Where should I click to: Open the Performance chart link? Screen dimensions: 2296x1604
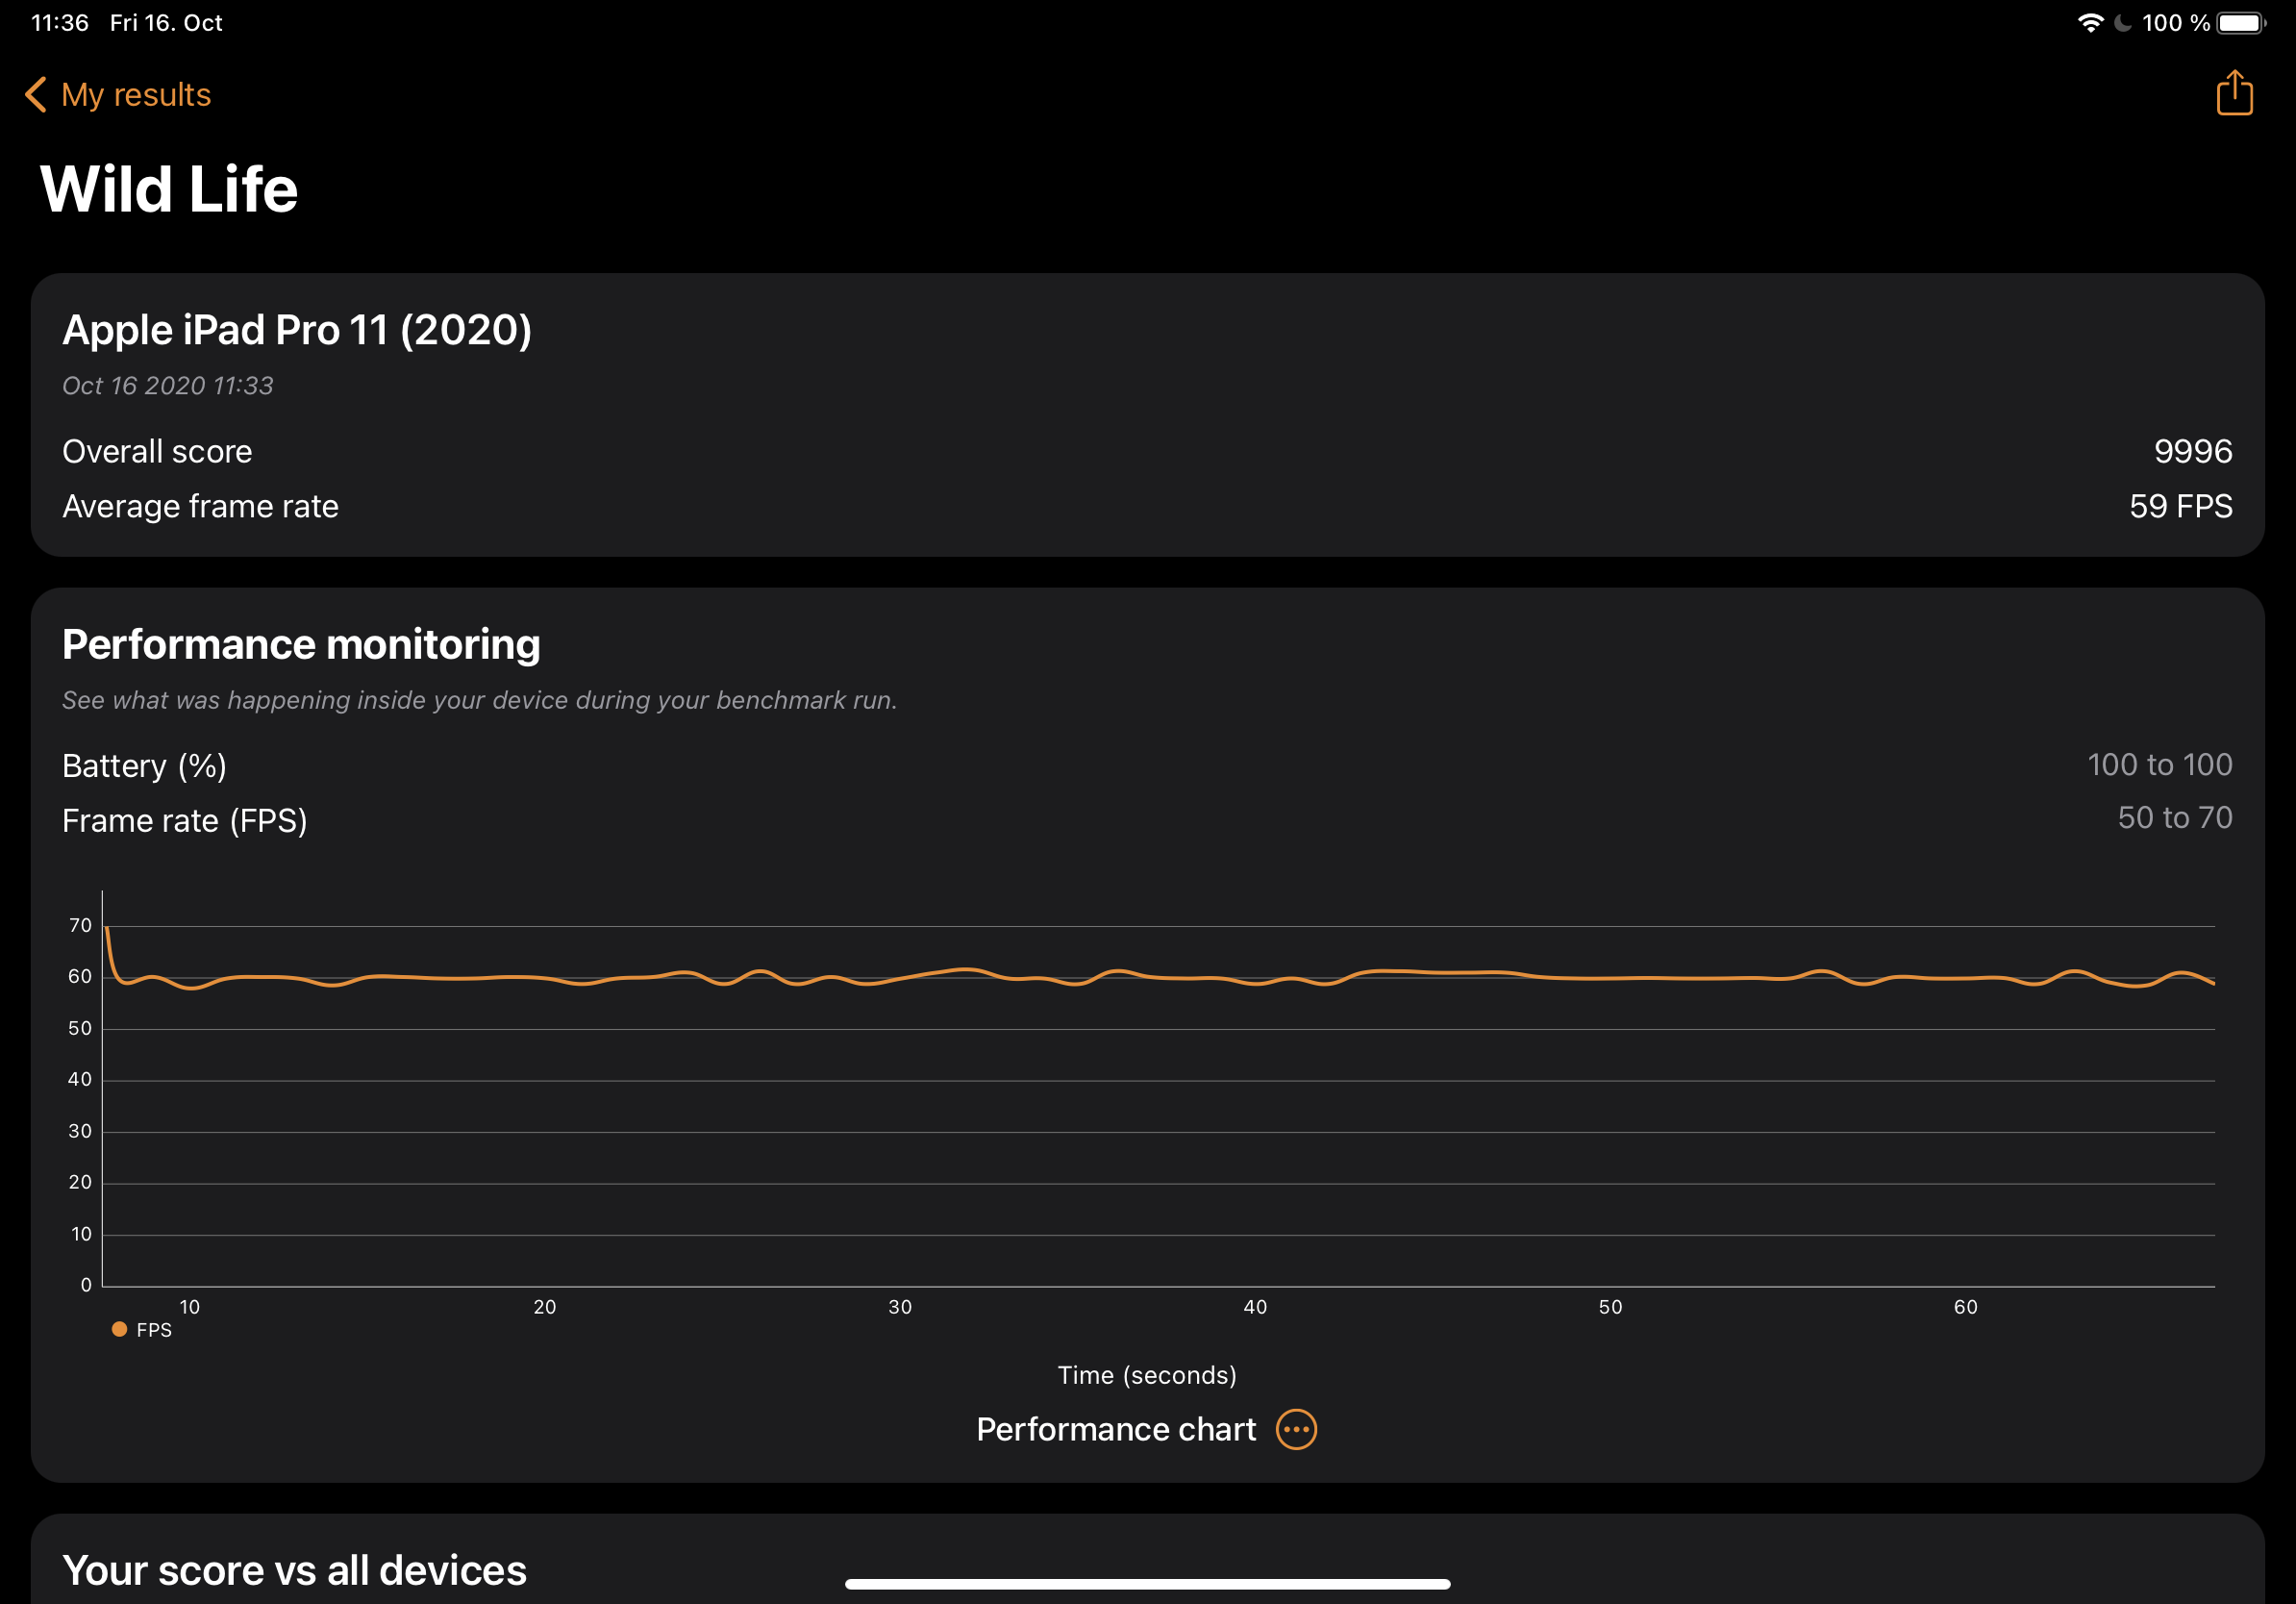click(x=1116, y=1429)
